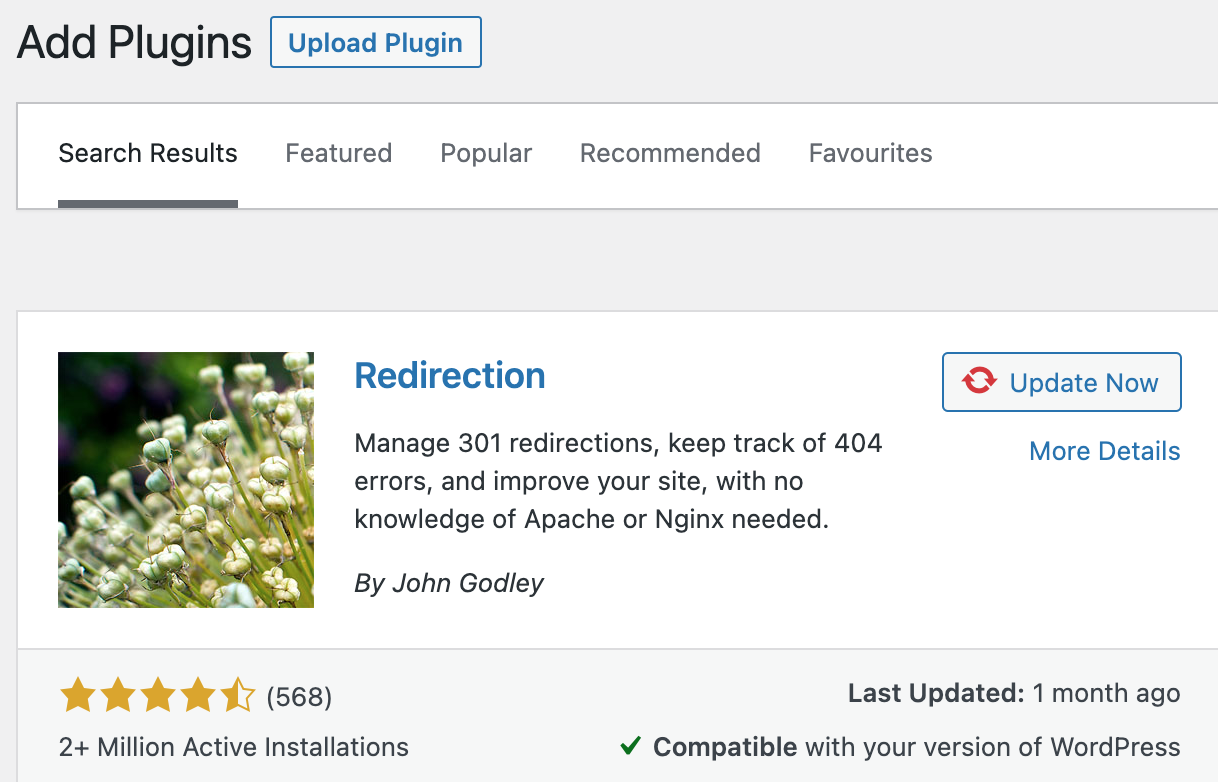The width and height of the screenshot is (1218, 782).
Task: View More Details for Redirection
Action: (1105, 451)
